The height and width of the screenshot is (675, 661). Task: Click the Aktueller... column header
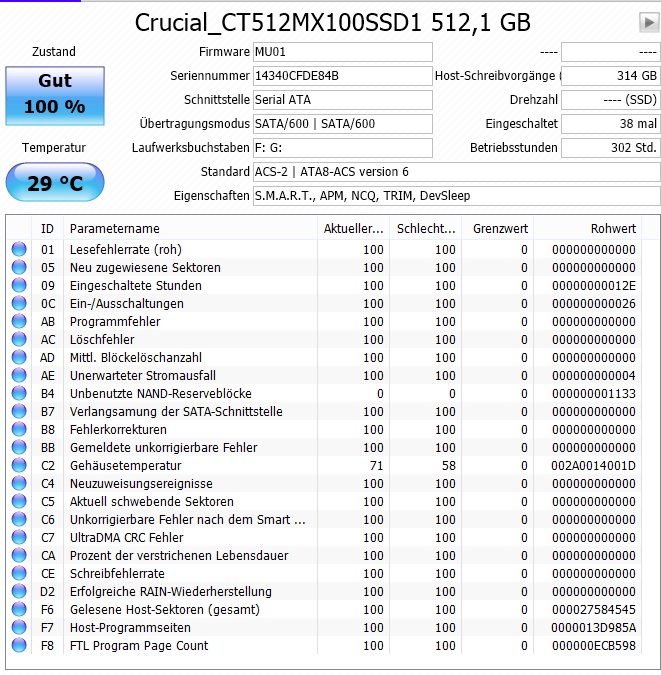(x=354, y=229)
